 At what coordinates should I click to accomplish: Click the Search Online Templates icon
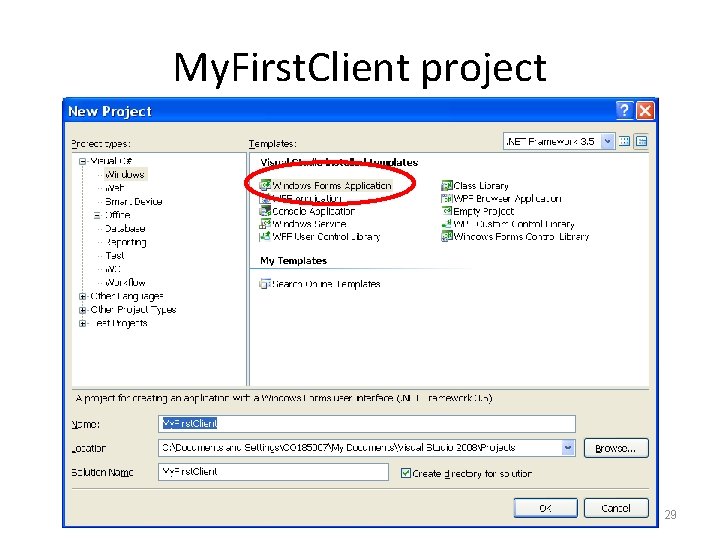tap(265, 284)
